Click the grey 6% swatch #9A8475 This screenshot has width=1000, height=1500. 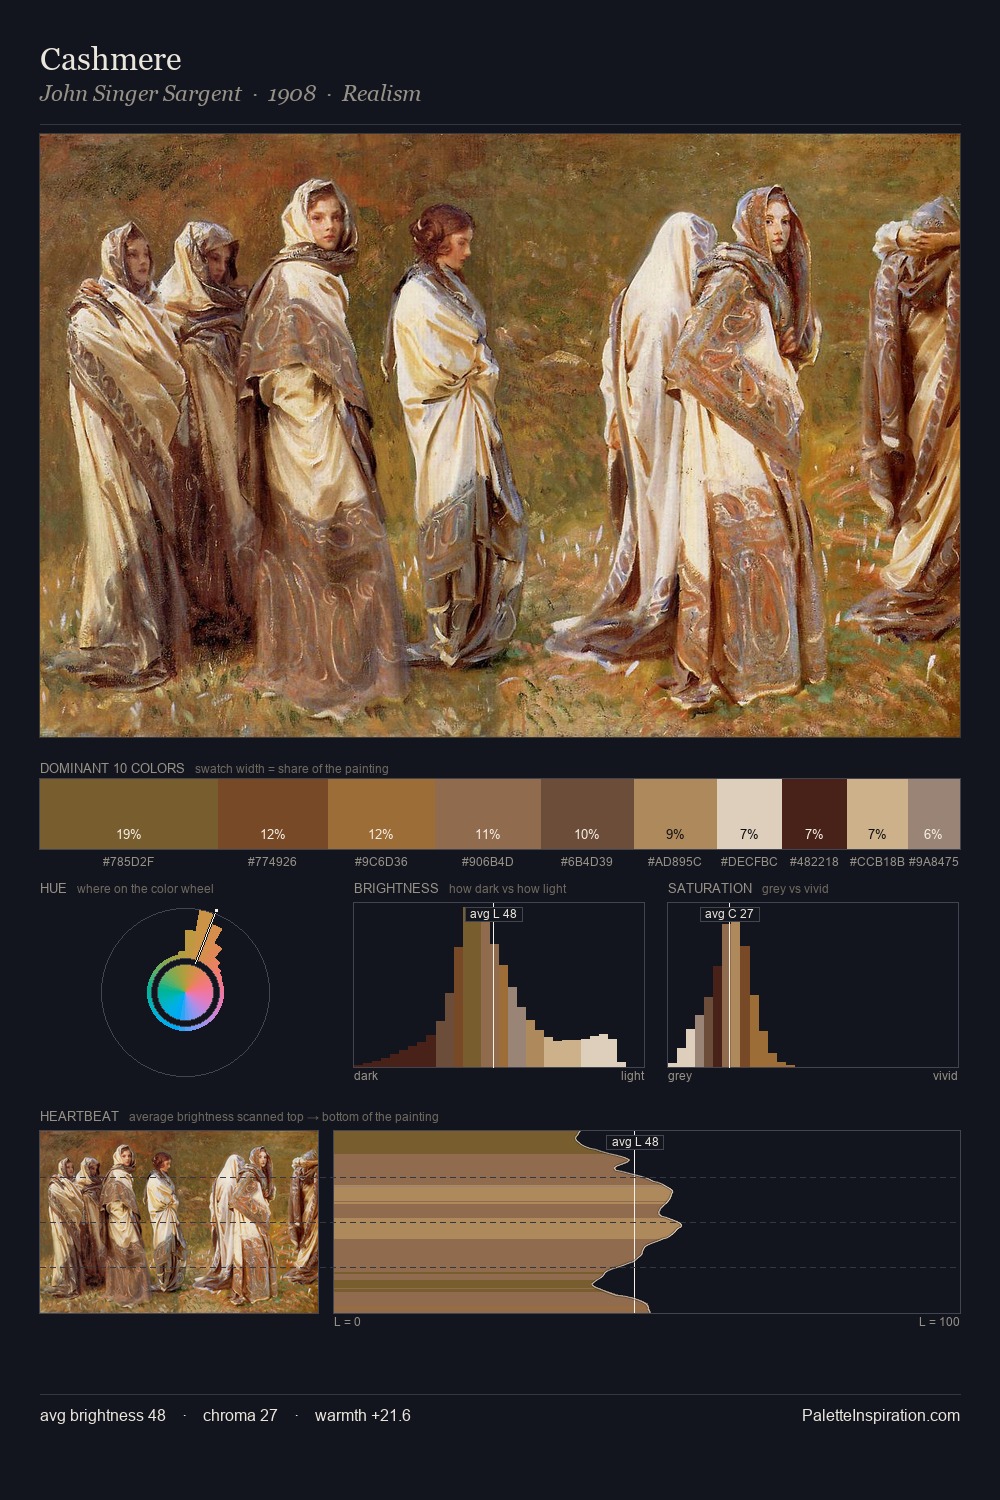[934, 814]
